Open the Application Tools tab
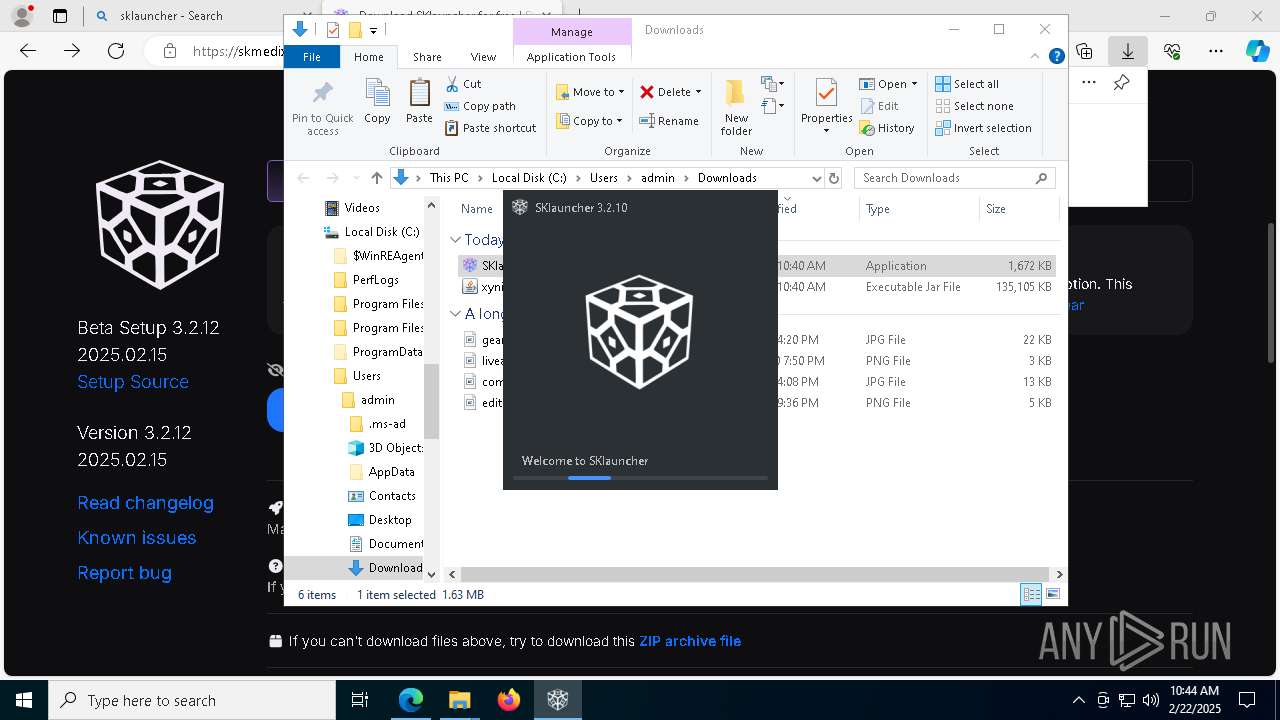 point(571,57)
